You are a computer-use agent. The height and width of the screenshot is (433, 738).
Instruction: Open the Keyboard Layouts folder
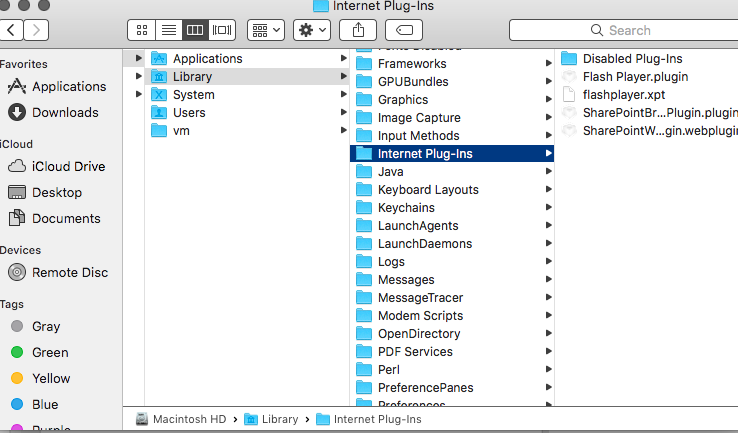point(452,190)
